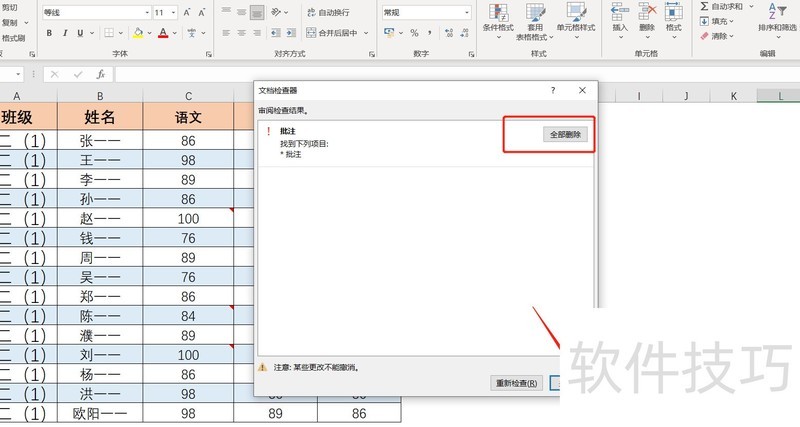
Task: Select the 语文 header cell
Action: 188,117
